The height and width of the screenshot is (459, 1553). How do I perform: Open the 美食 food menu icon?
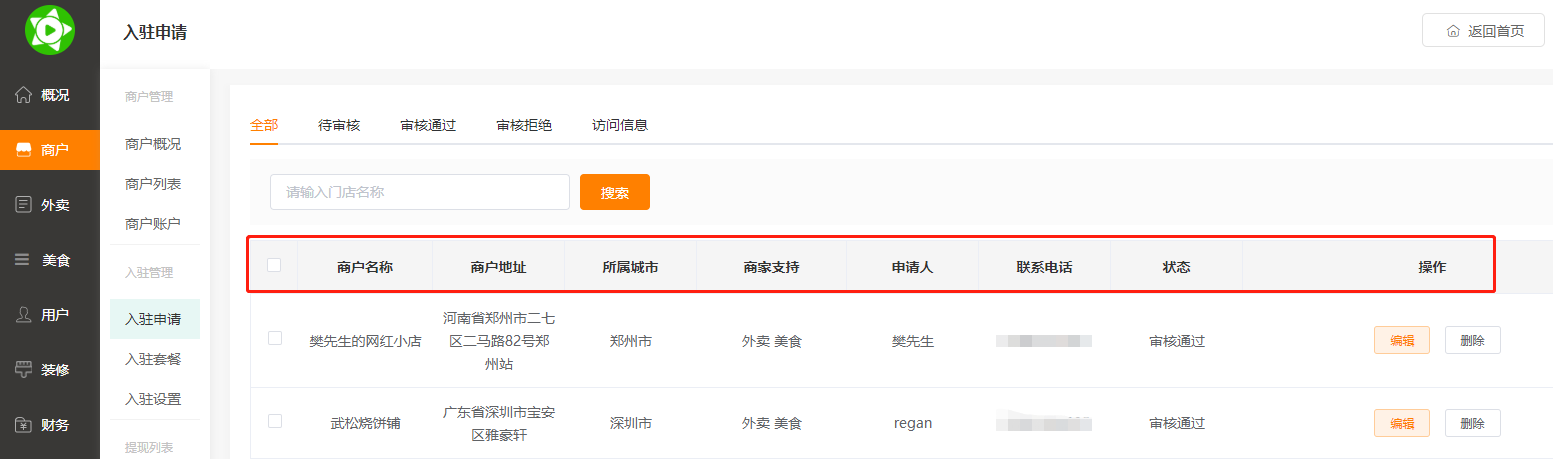(22, 260)
